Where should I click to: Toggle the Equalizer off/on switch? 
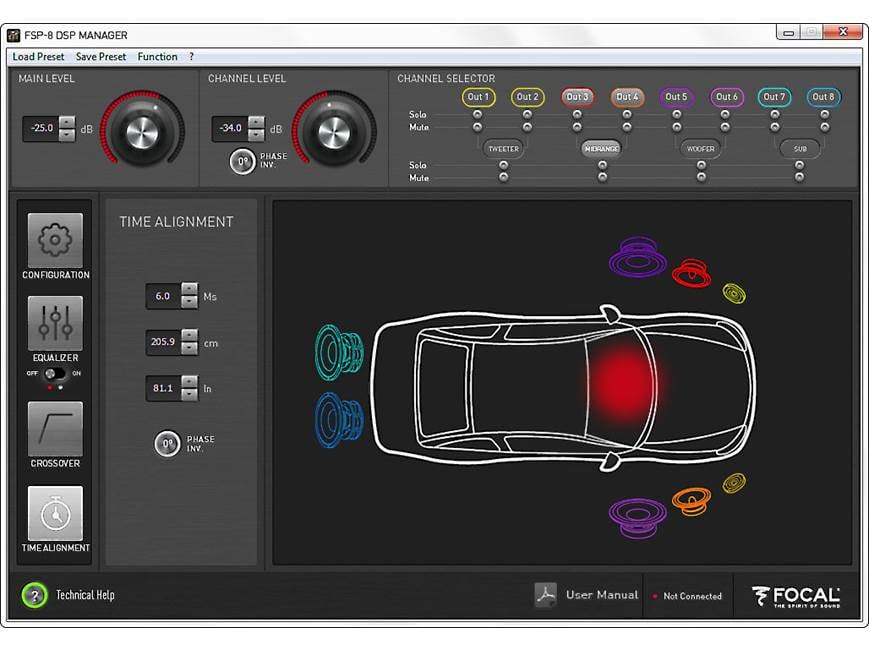coord(54,374)
